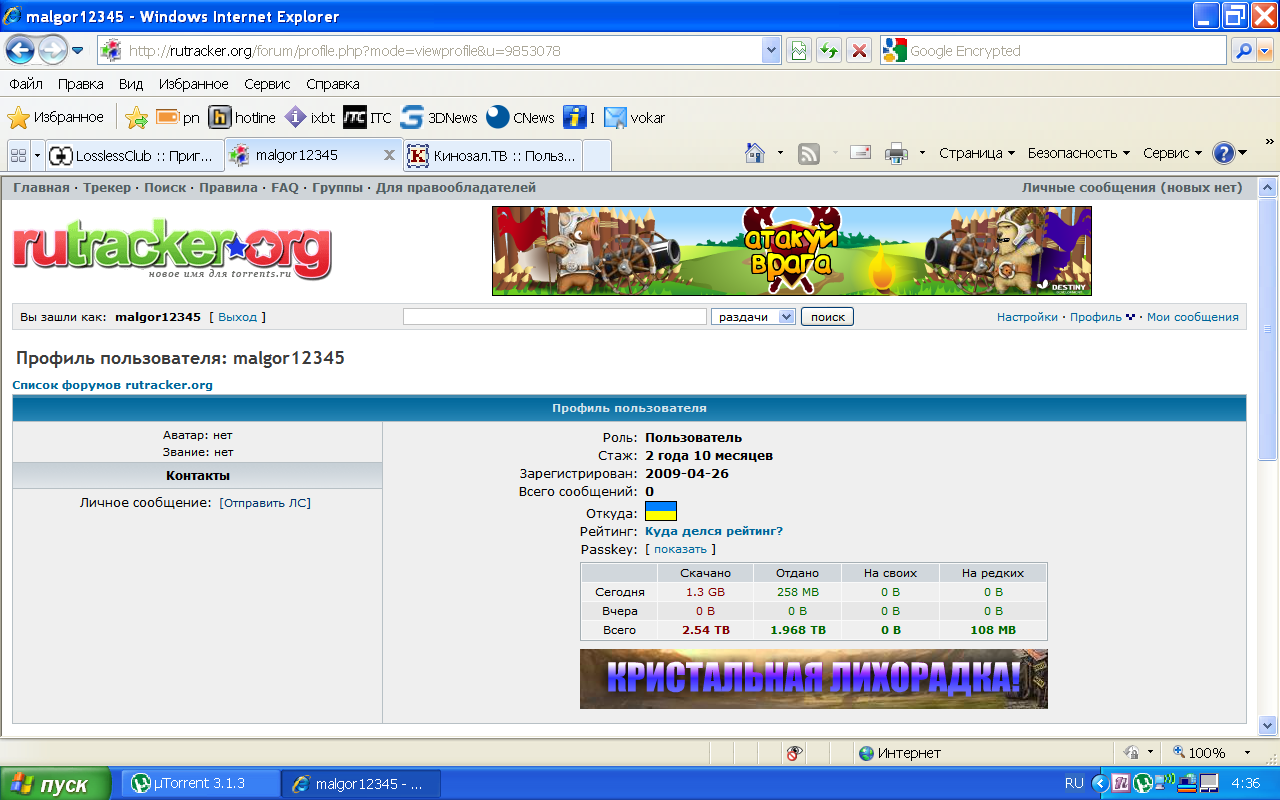Open the 3DNews bookmark
The width and height of the screenshot is (1280, 800).
pyautogui.click(x=439, y=118)
